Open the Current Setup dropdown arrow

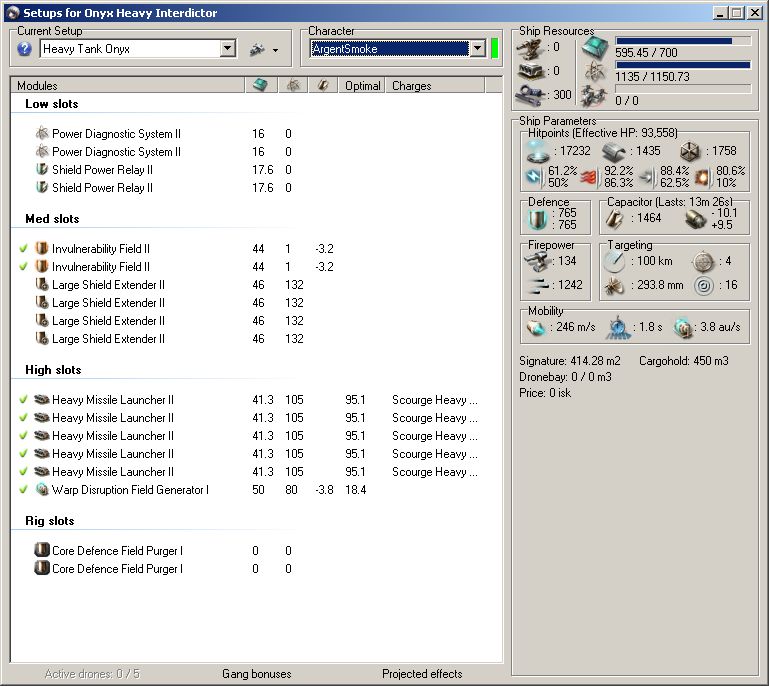(227, 49)
